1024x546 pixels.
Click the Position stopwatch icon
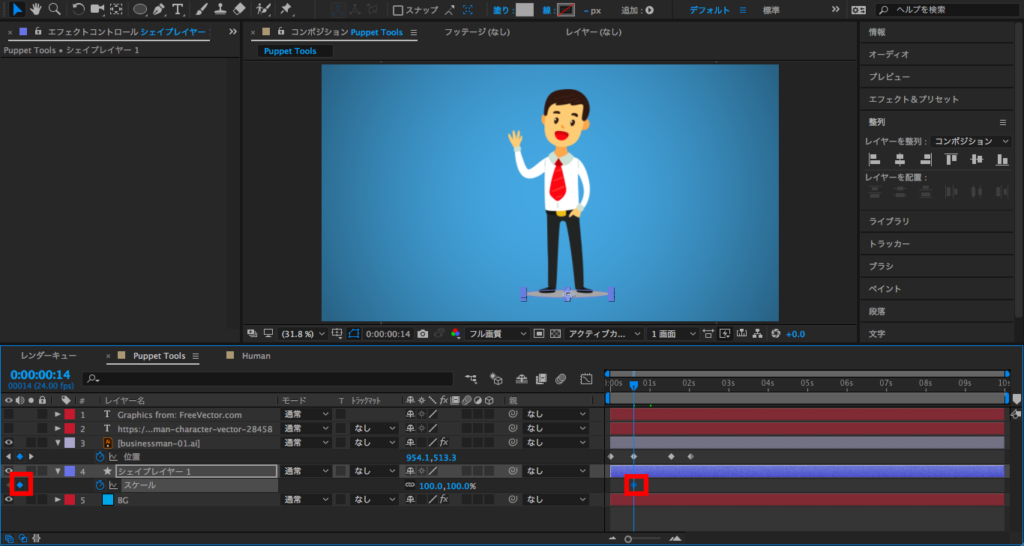tap(100, 456)
